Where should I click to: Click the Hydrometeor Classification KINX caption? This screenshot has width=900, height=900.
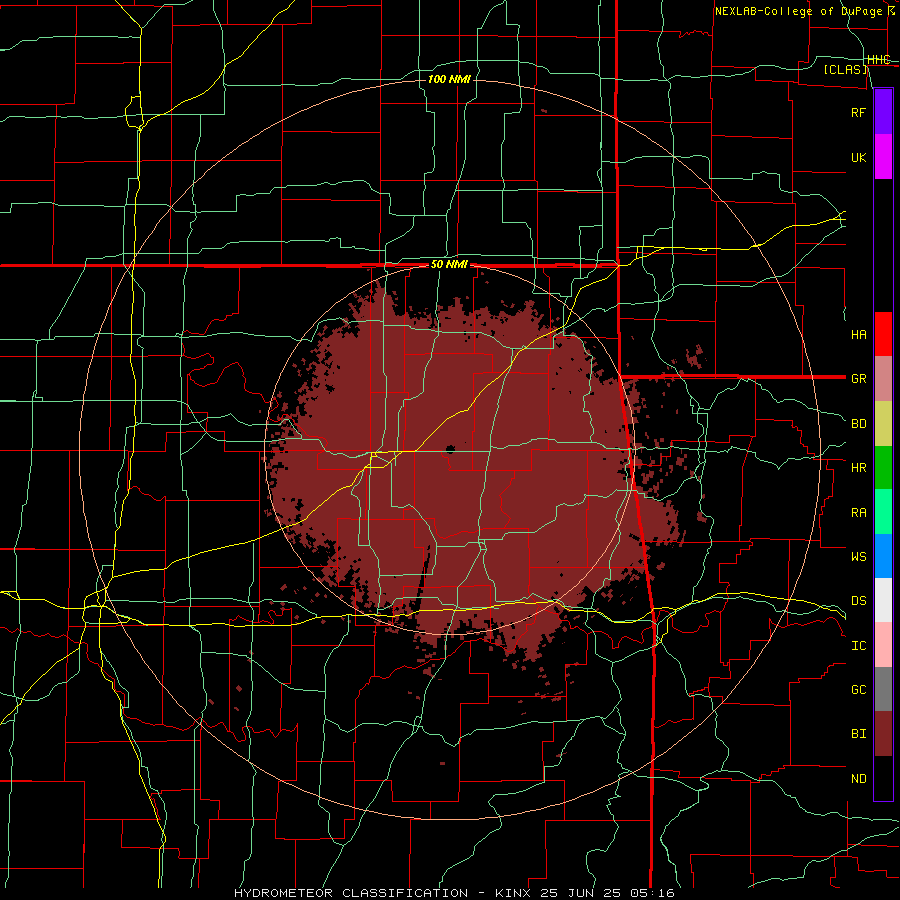click(454, 893)
